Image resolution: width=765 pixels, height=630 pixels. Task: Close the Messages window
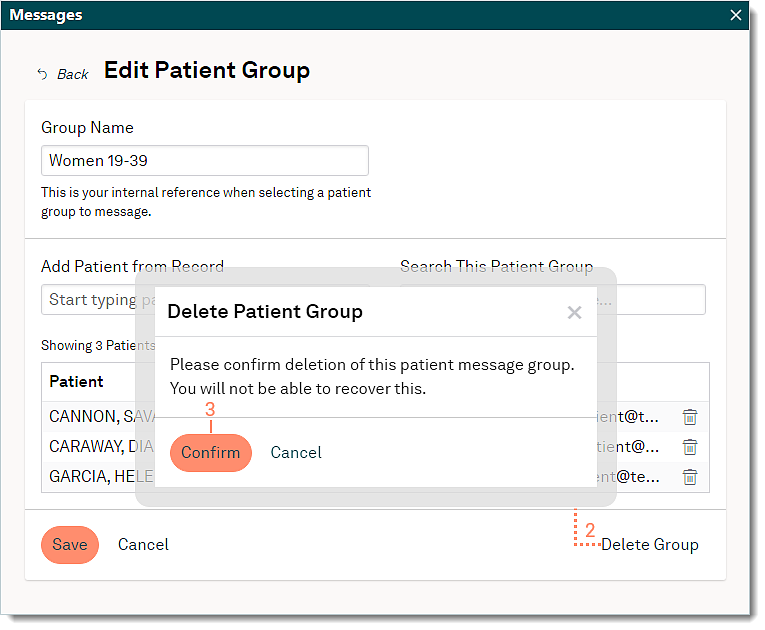click(x=736, y=15)
